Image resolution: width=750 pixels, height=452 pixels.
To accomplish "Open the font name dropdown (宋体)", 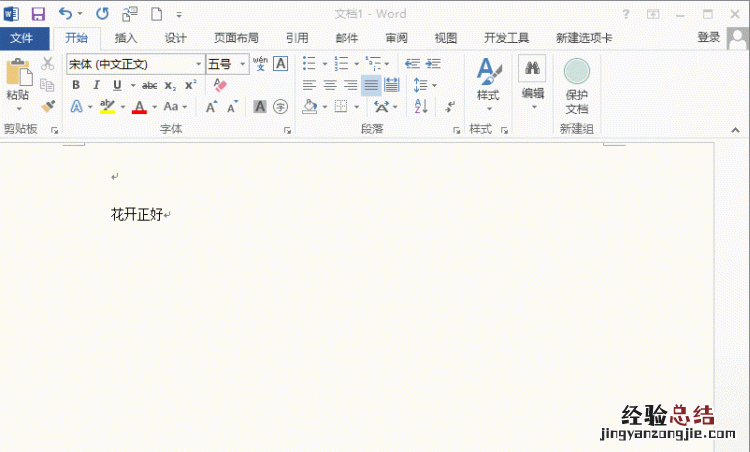I will coord(198,64).
